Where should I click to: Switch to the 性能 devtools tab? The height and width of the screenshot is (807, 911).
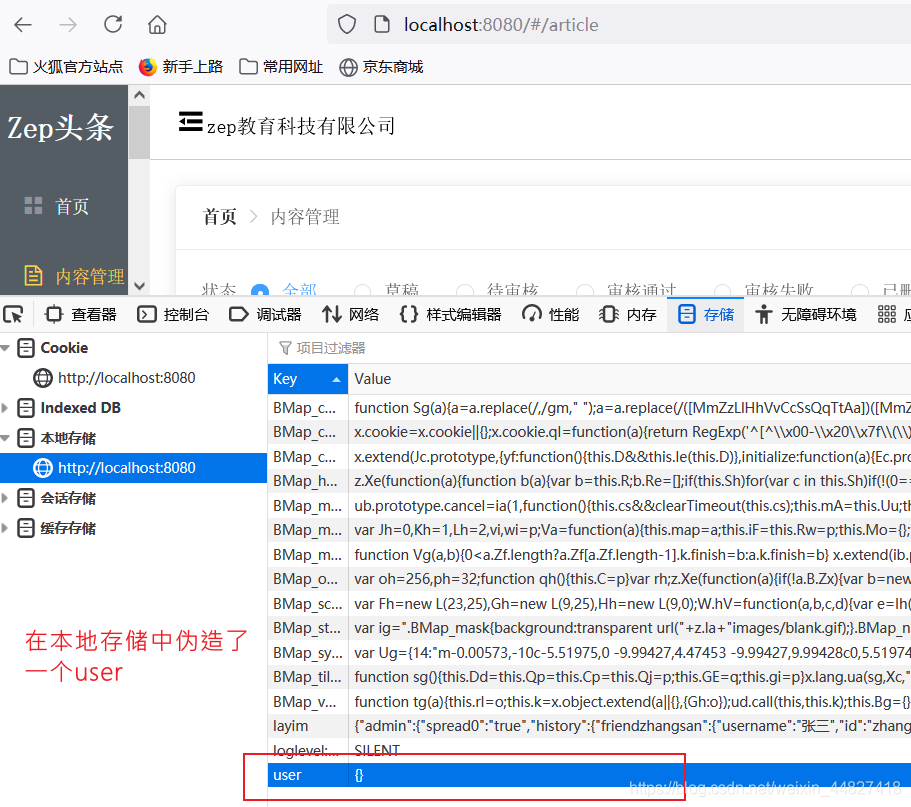550,314
